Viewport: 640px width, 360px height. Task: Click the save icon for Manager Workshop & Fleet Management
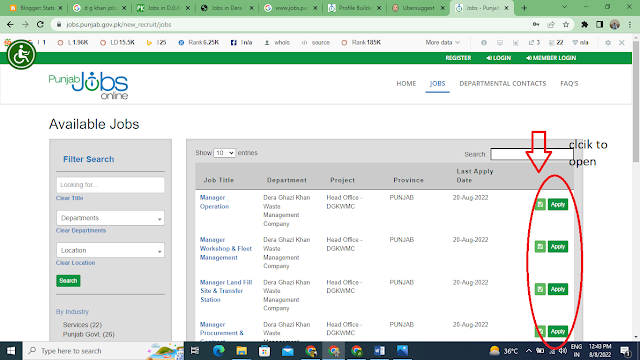(x=540, y=247)
